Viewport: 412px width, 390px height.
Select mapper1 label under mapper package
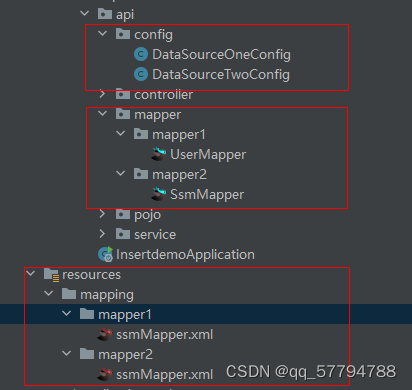tap(179, 135)
